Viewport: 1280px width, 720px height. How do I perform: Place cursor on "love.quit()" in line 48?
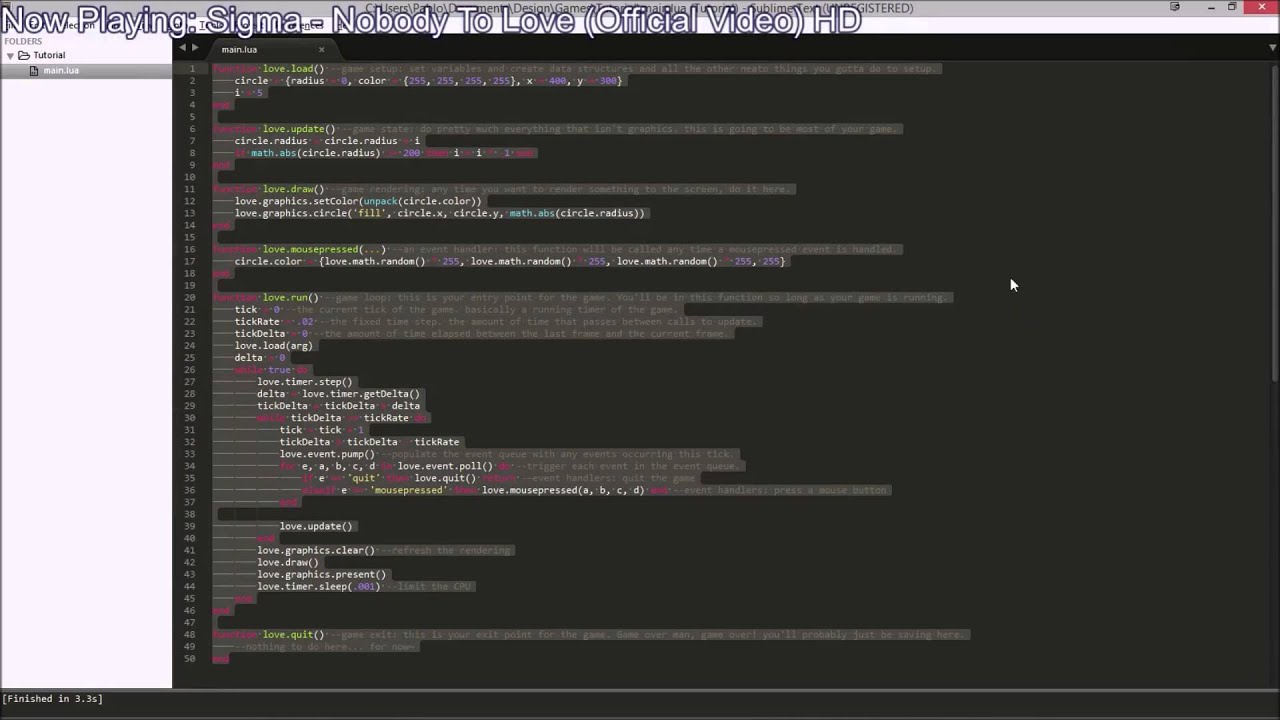[x=293, y=634]
